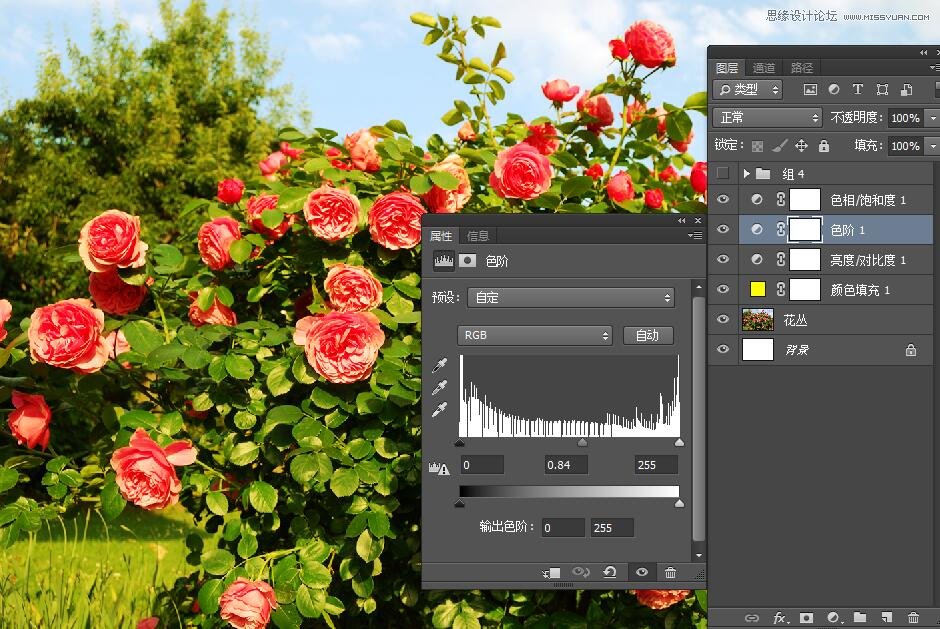Screen dimensions: 940x629
Task: Switch to the 属性 tab
Action: pyautogui.click(x=441, y=236)
